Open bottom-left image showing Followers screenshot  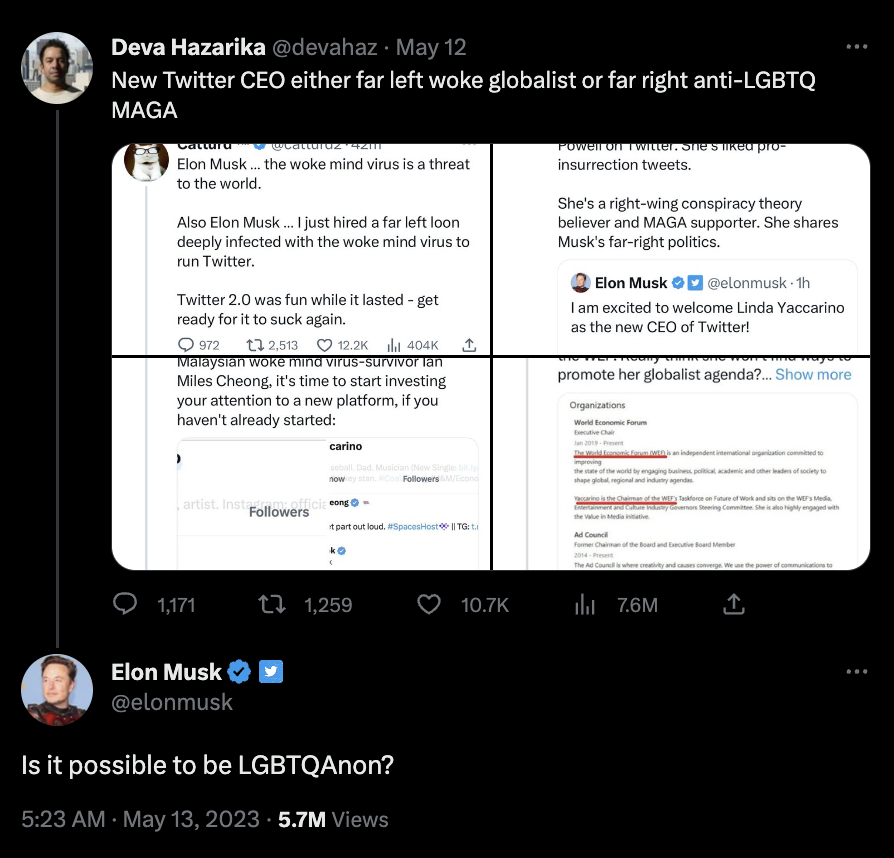301,464
